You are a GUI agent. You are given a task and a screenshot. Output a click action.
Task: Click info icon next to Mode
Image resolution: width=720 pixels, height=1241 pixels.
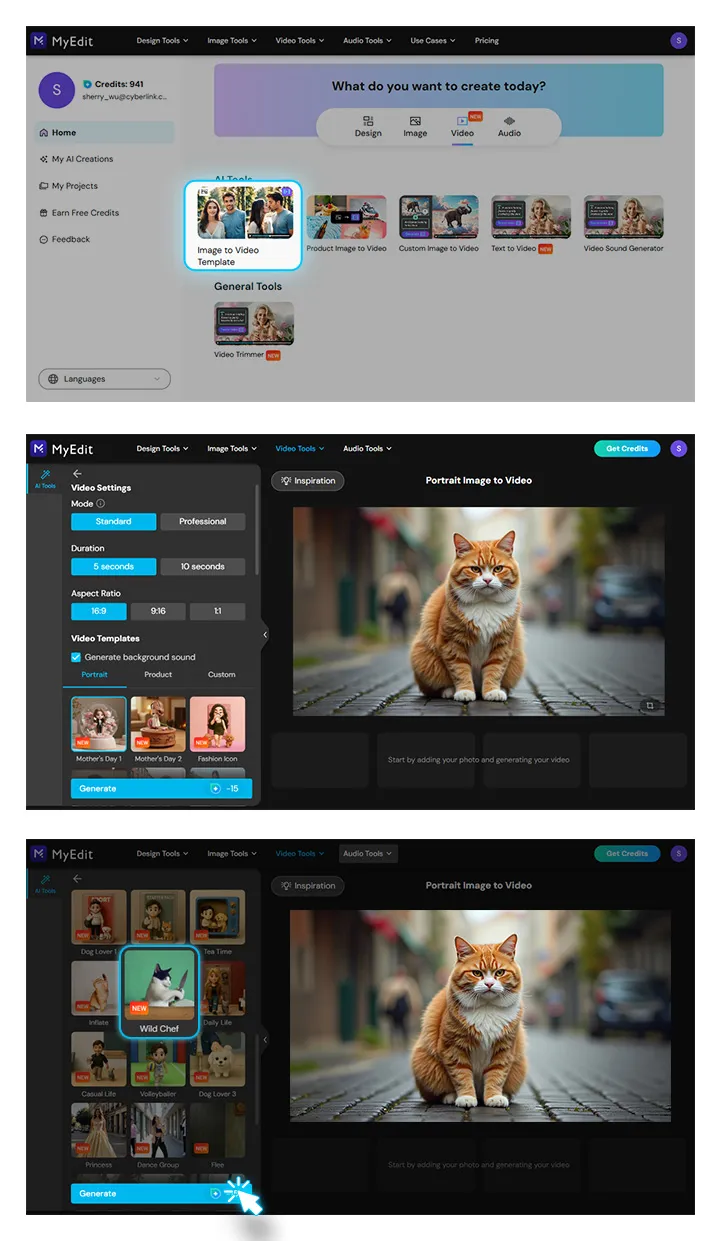coord(100,504)
